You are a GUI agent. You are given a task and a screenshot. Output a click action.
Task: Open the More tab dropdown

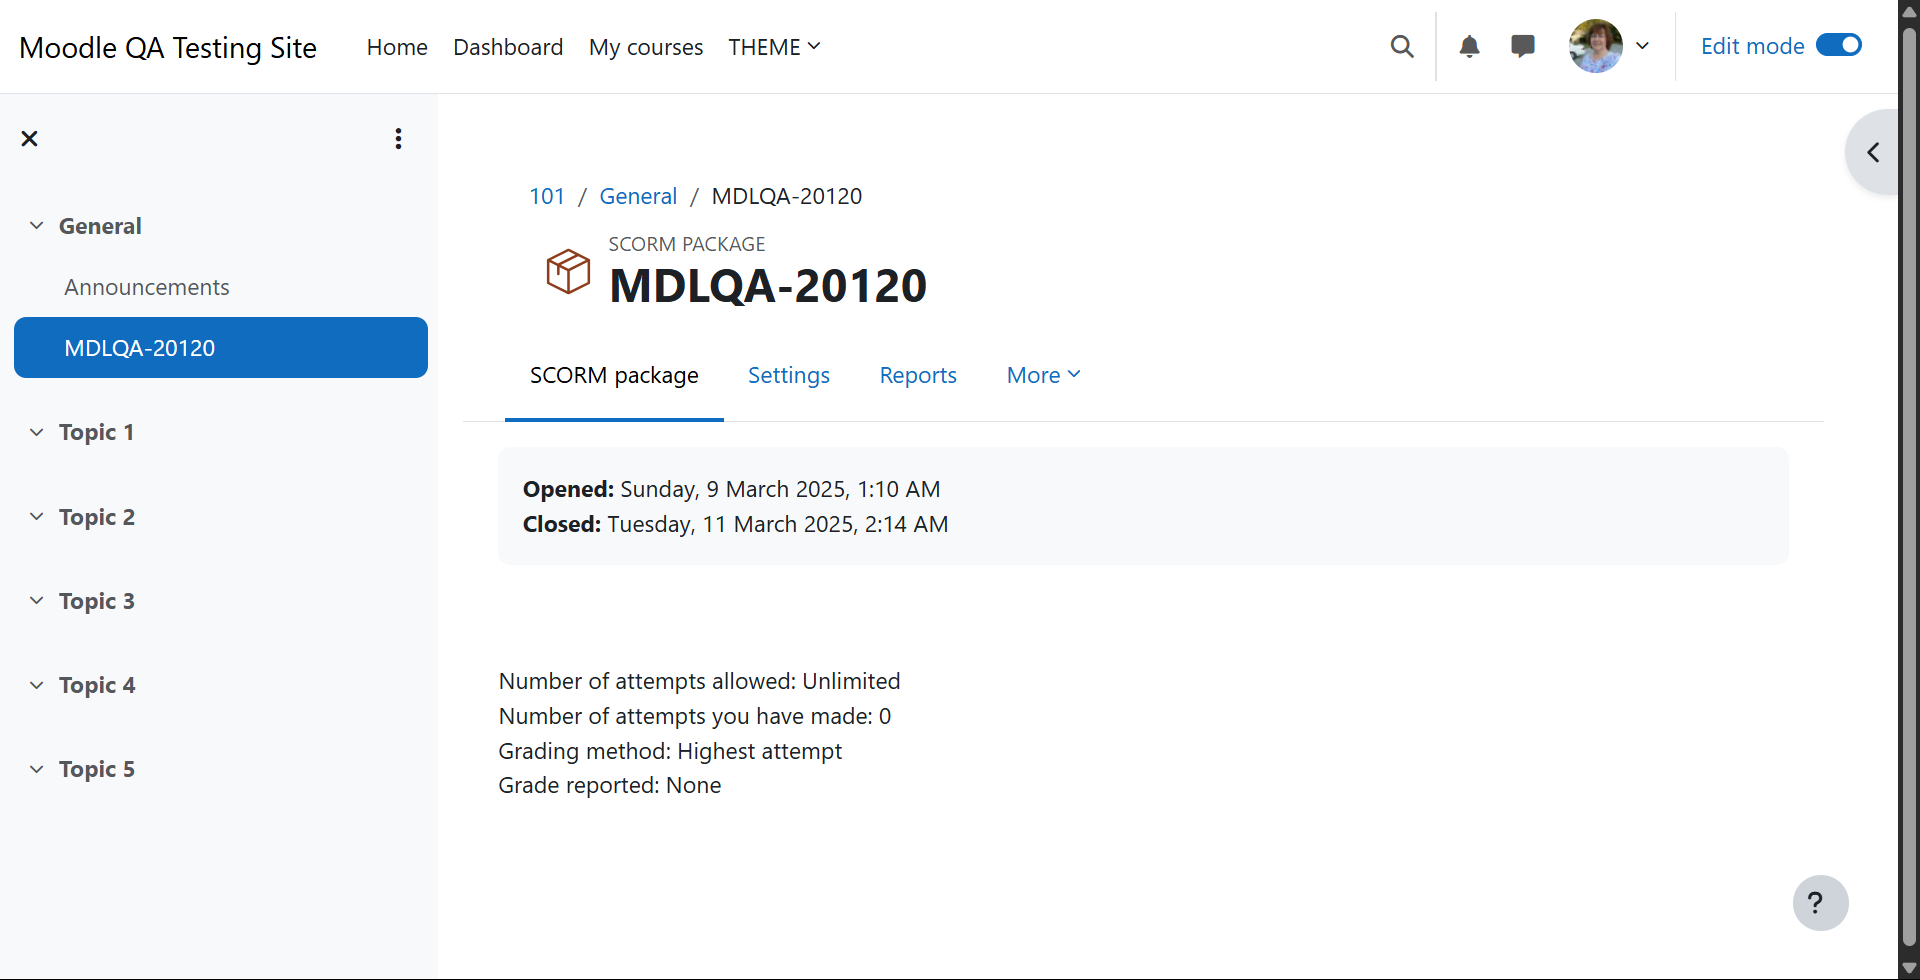point(1044,375)
